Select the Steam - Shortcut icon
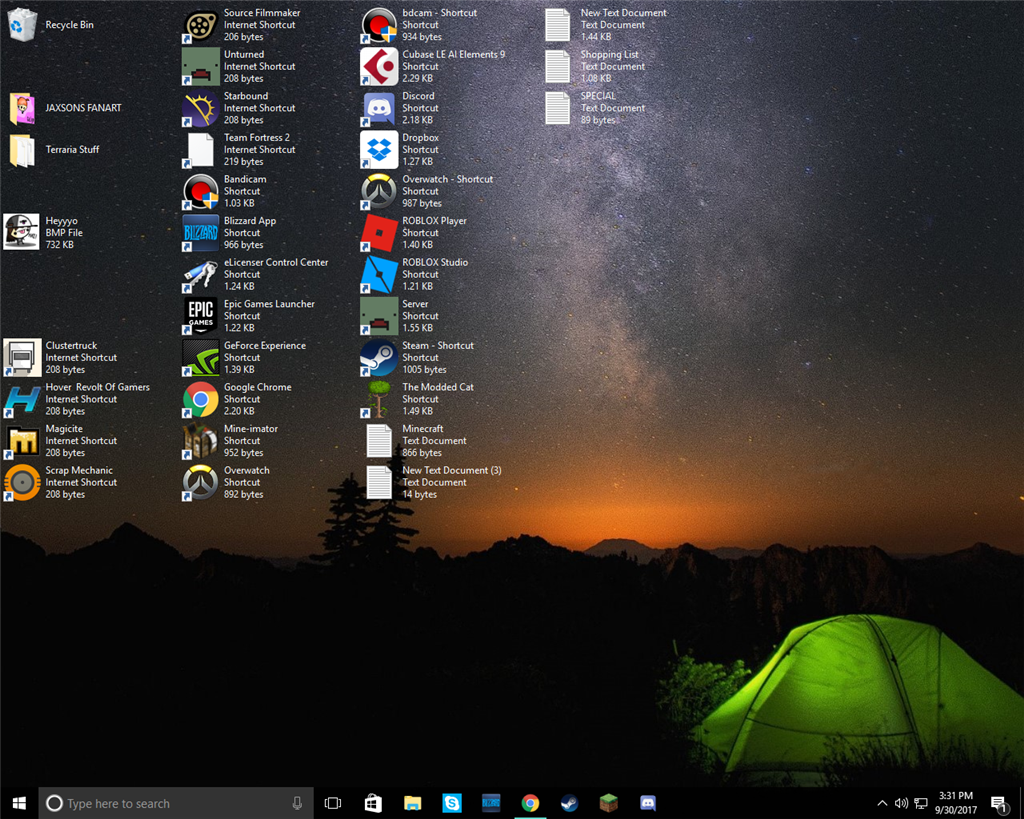This screenshot has height=819, width=1024. tap(379, 357)
